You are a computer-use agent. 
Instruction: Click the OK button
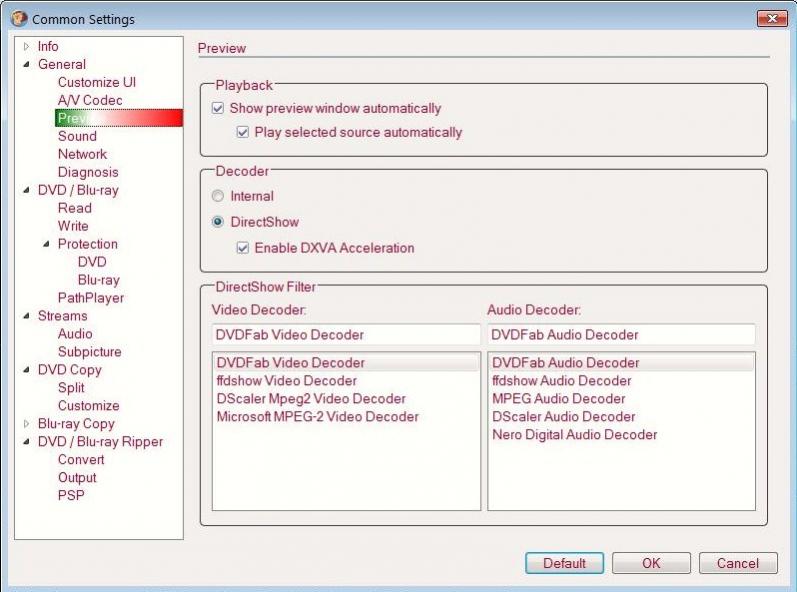[651, 563]
